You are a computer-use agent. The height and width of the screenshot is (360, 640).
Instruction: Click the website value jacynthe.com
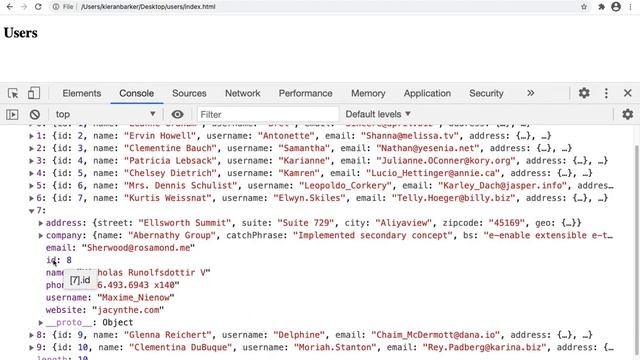click(x=128, y=310)
